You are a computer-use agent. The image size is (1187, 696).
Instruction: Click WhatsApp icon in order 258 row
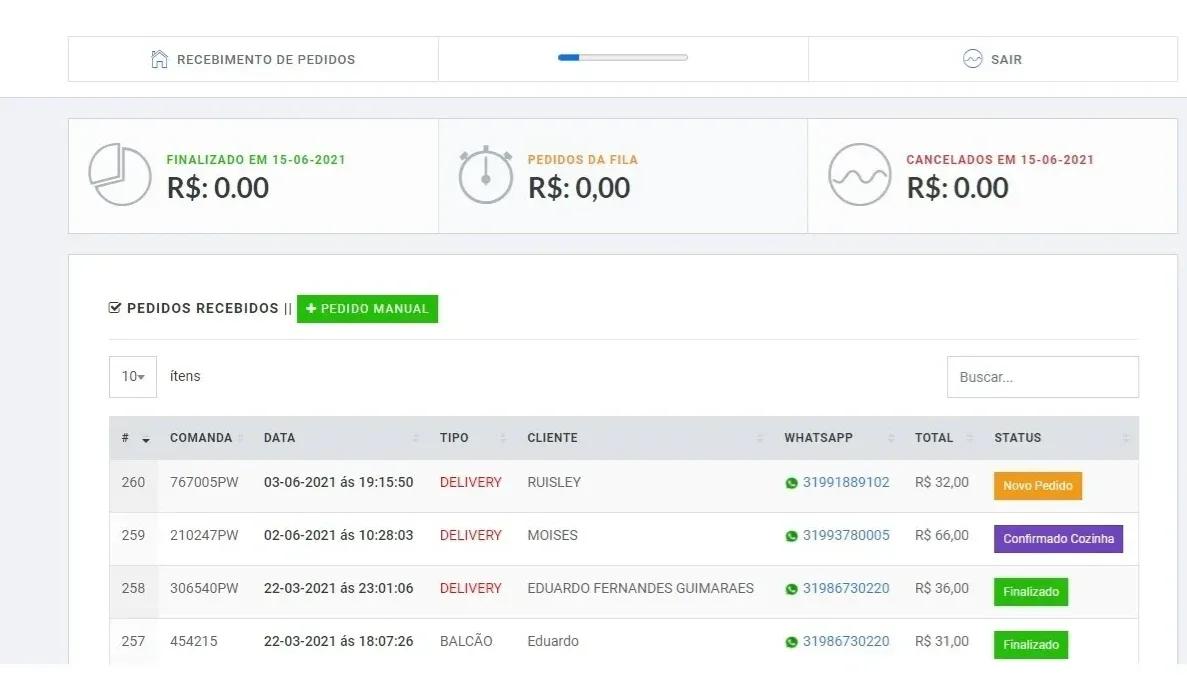(791, 589)
